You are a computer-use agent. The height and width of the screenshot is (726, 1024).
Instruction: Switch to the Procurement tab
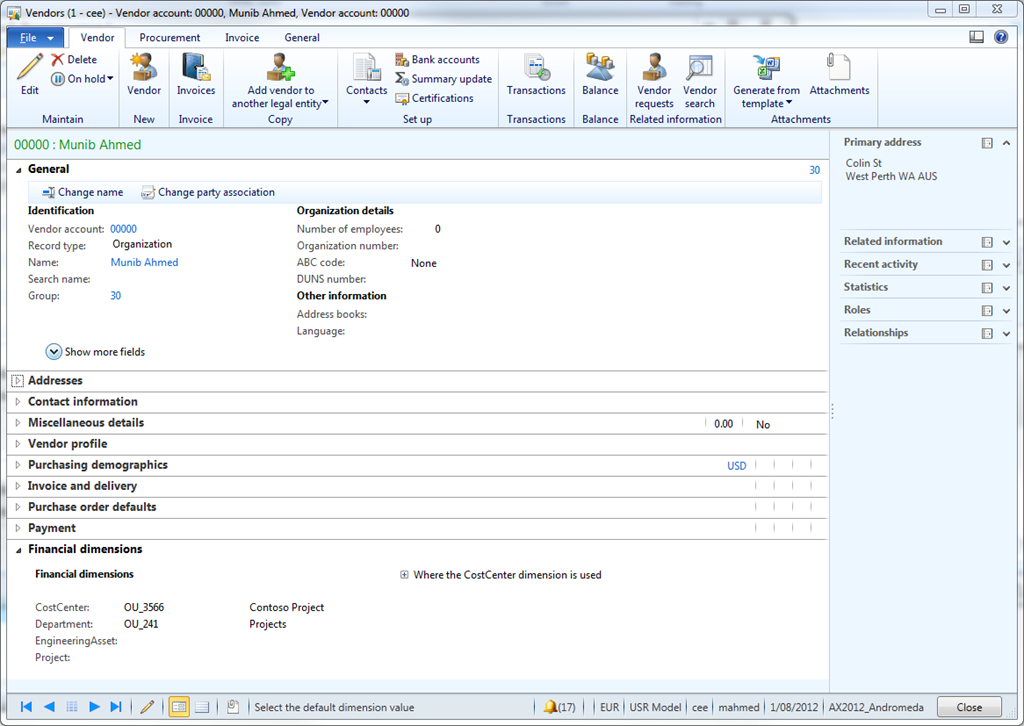coord(170,38)
